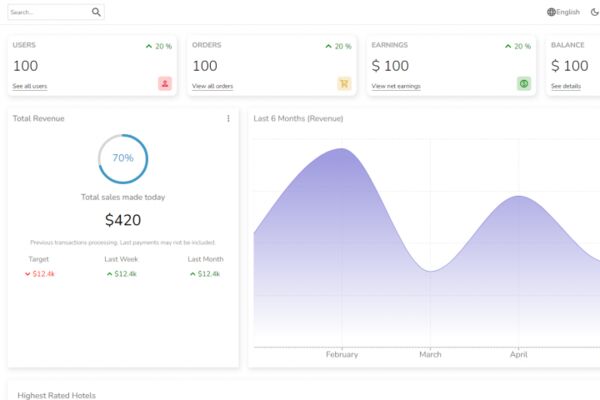The image size is (600, 400).
Task: Click the March label on chart axis
Action: coord(430,354)
